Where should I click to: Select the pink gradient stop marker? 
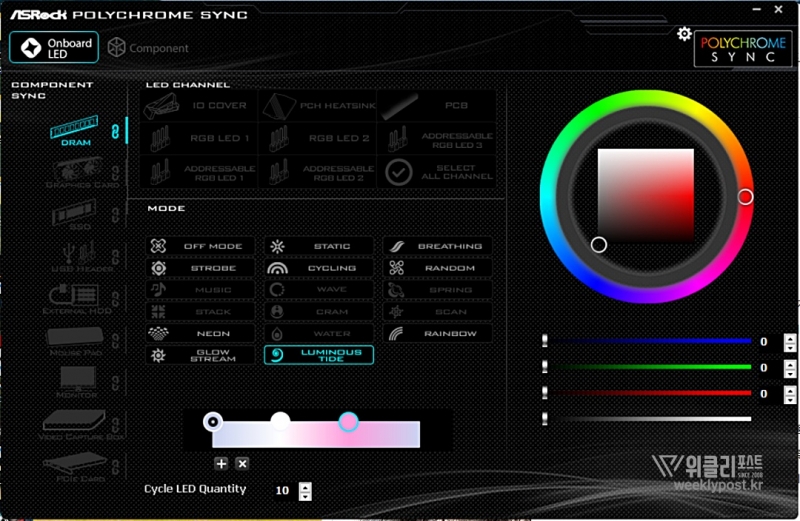(348, 421)
